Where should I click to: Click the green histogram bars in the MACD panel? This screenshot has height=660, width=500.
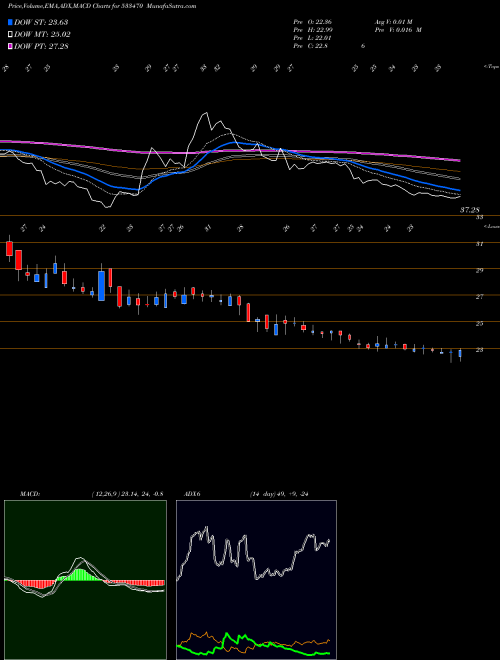click(80, 575)
